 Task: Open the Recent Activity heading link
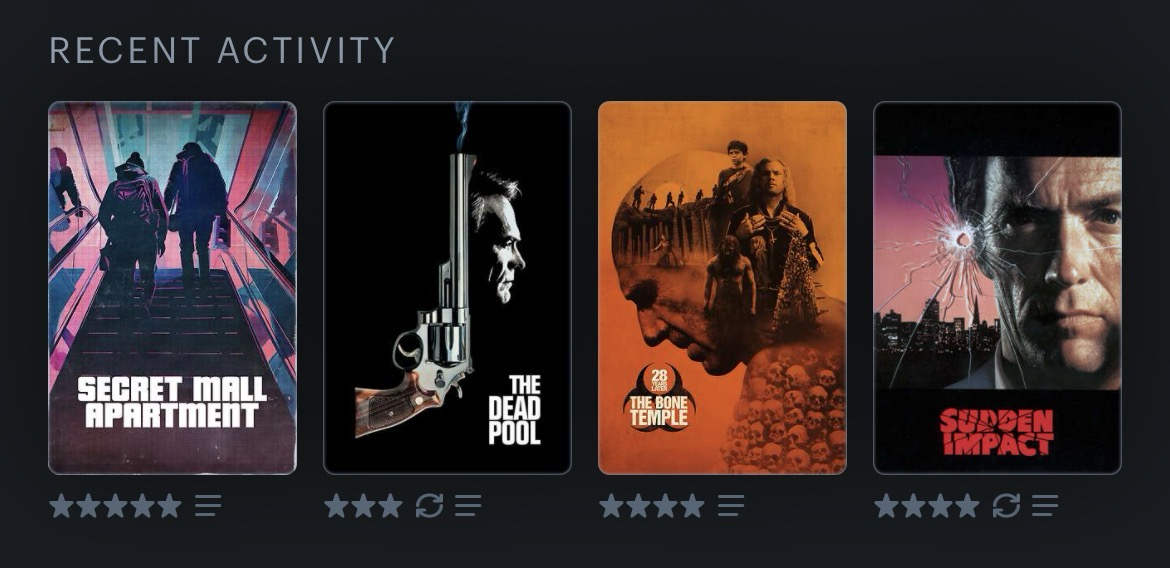tap(222, 51)
